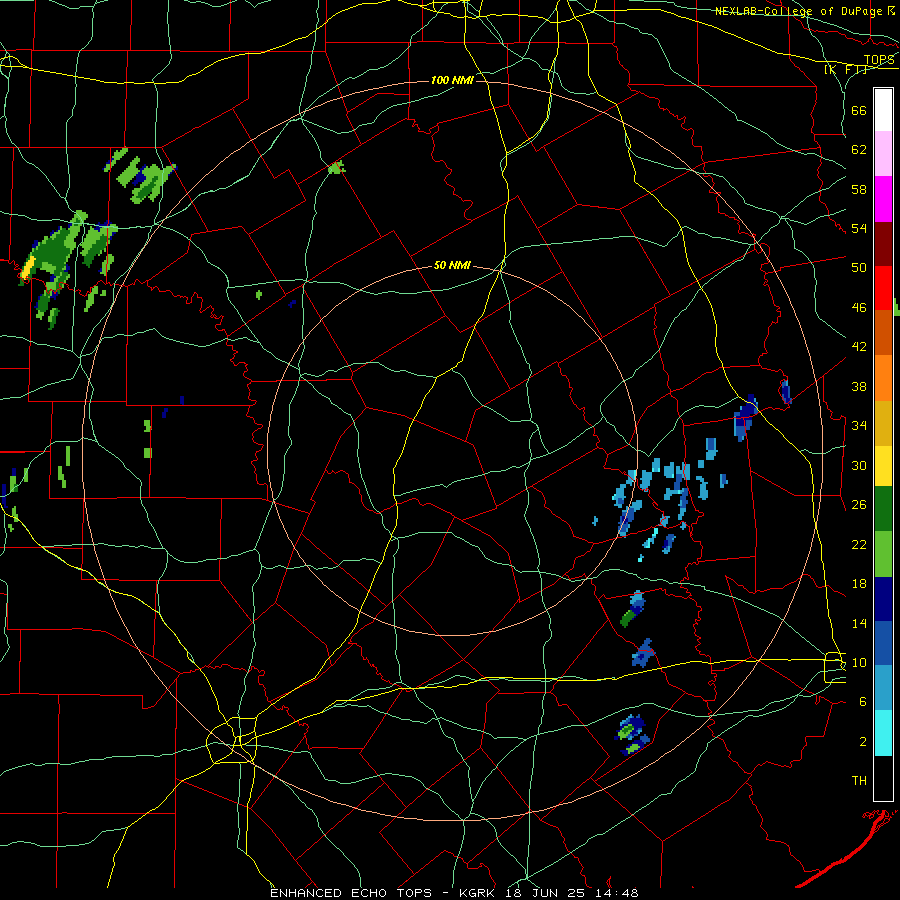Select the '14' legend value
The width and height of the screenshot is (900, 900).
(x=859, y=623)
